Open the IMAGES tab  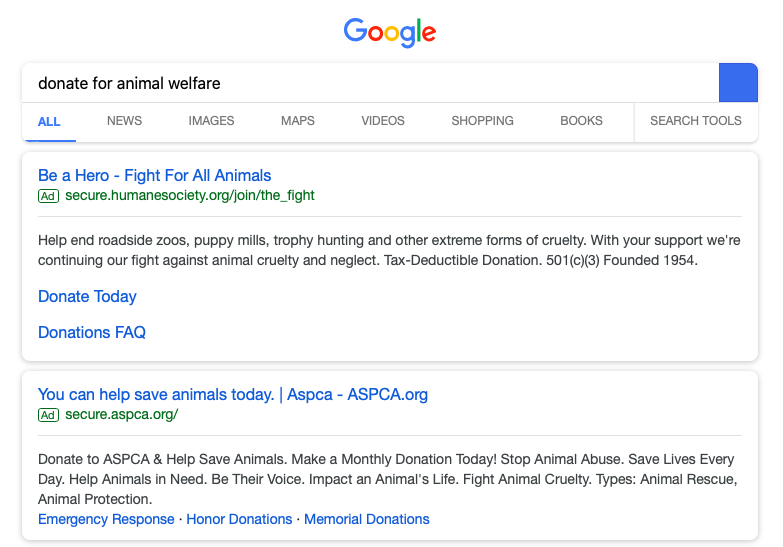coord(211,121)
